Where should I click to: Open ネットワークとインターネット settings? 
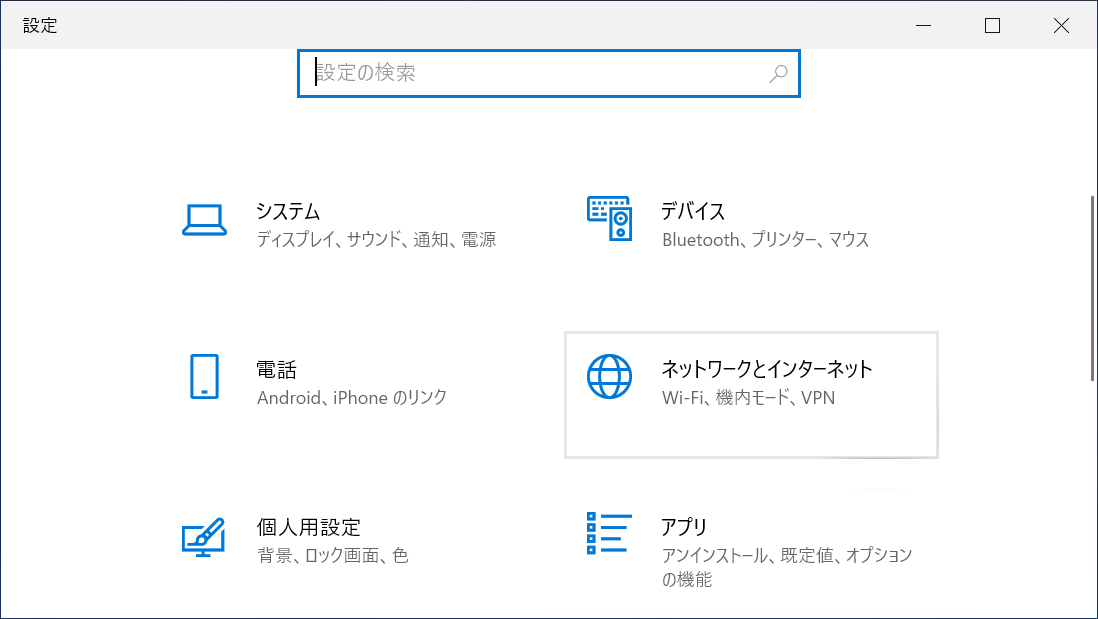tap(751, 396)
